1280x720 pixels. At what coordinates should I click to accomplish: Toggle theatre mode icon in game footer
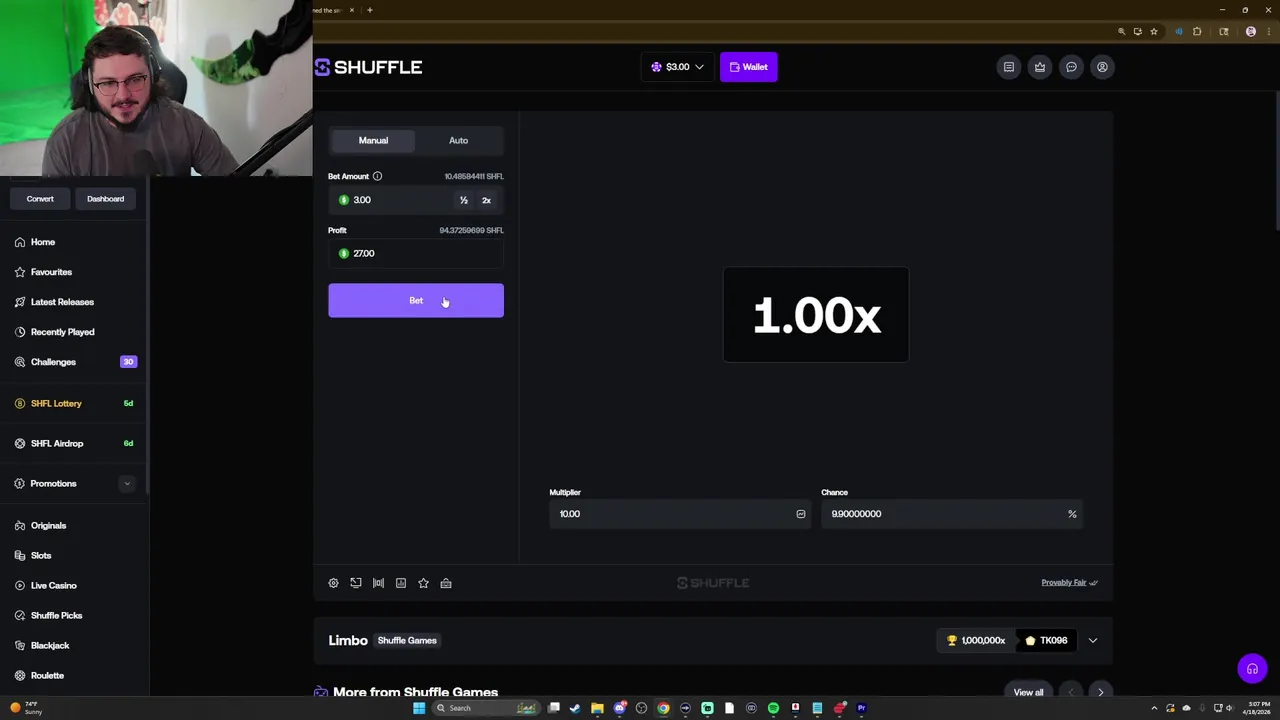tap(378, 583)
